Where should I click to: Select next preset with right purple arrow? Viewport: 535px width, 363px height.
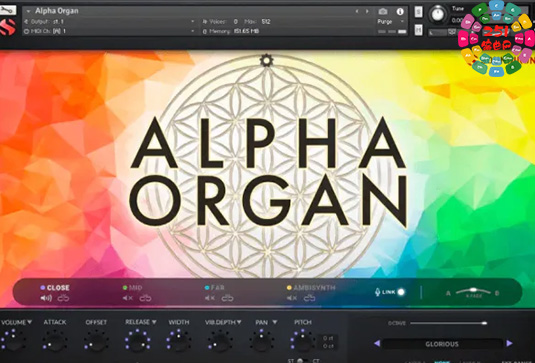[x=509, y=343]
